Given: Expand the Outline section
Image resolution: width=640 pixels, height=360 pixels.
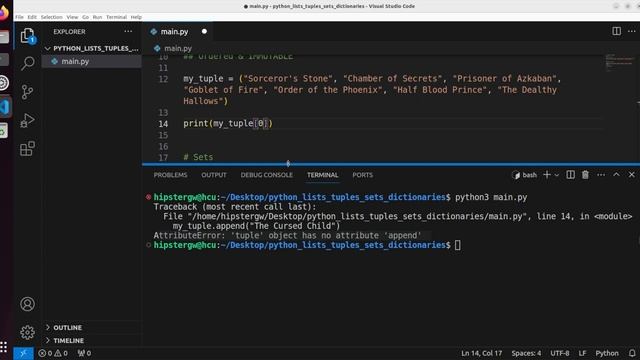Looking at the screenshot, I should [92, 328].
